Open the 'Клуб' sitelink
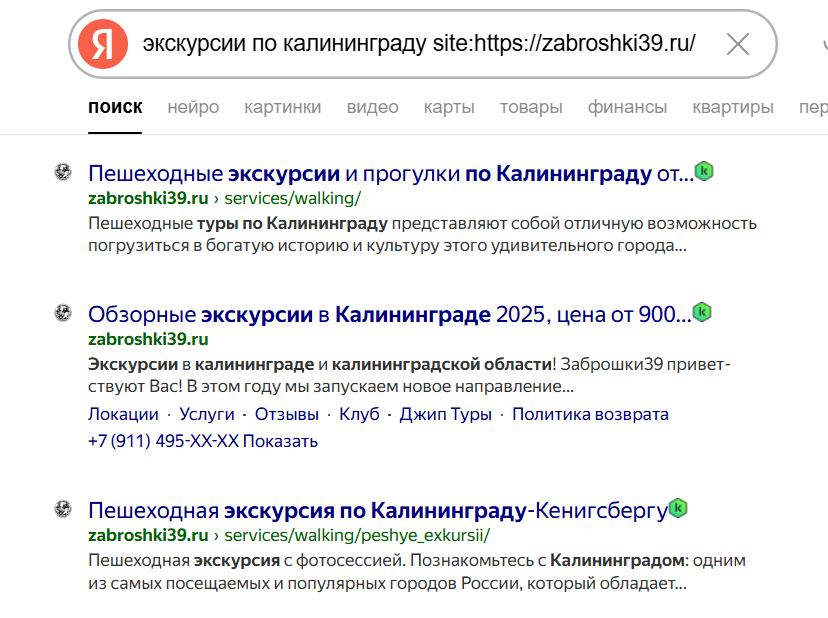This screenshot has width=828, height=618. [359, 414]
